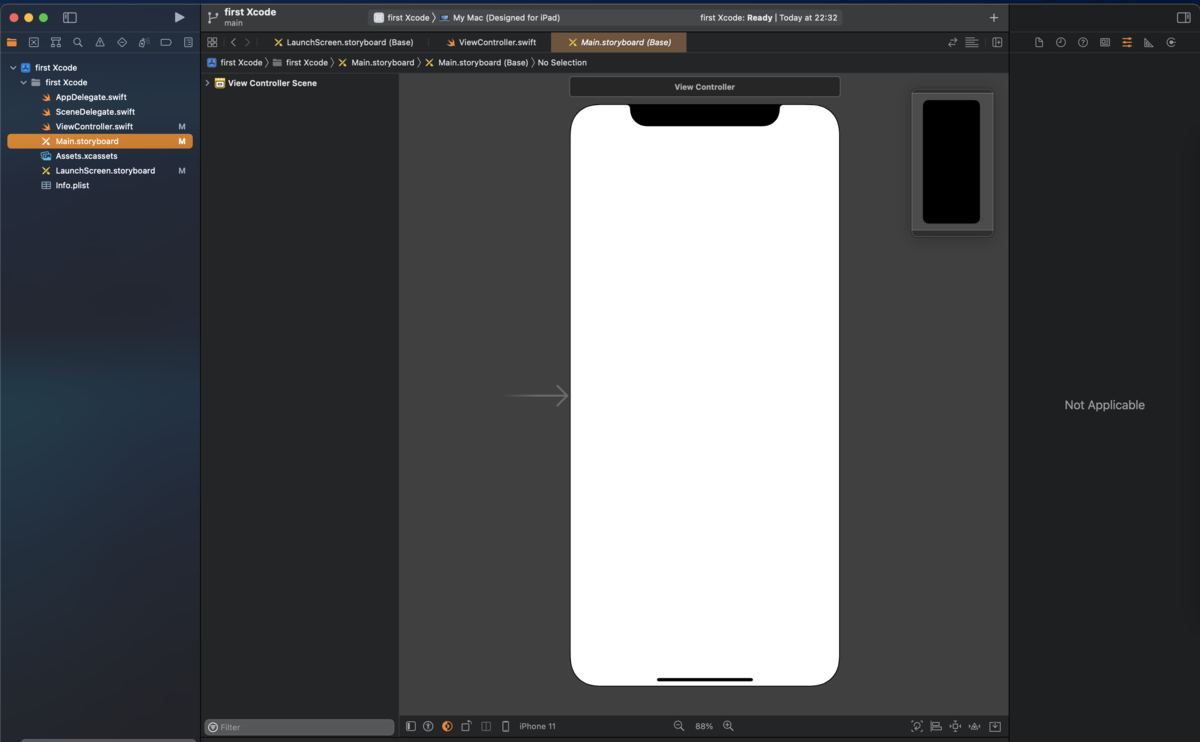The height and width of the screenshot is (742, 1200).
Task: Show the File inspector
Action: pyautogui.click(x=1039, y=42)
